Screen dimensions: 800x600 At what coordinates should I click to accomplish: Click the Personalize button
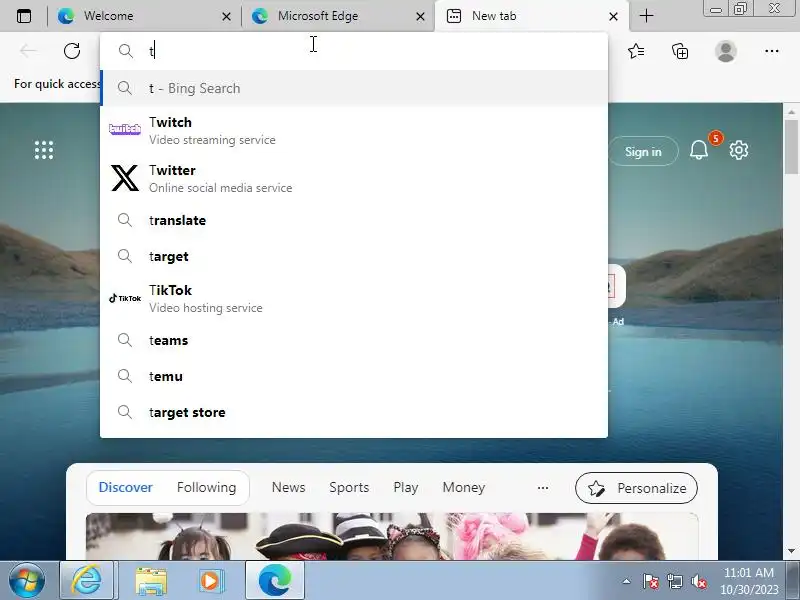click(x=636, y=488)
